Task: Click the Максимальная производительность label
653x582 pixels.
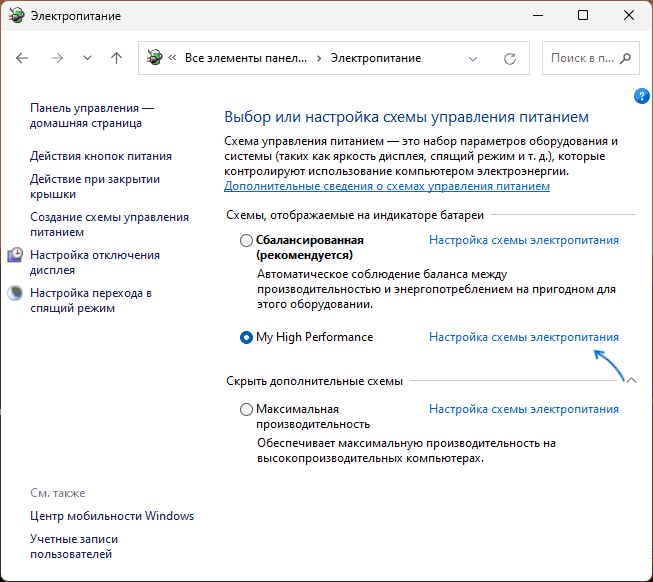Action: click(313, 417)
